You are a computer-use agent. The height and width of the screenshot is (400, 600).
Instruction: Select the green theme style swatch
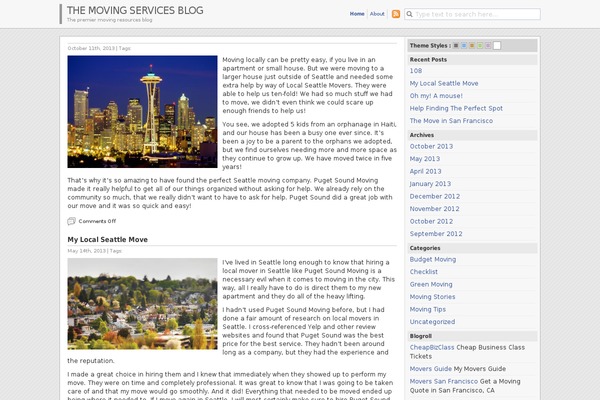point(480,46)
